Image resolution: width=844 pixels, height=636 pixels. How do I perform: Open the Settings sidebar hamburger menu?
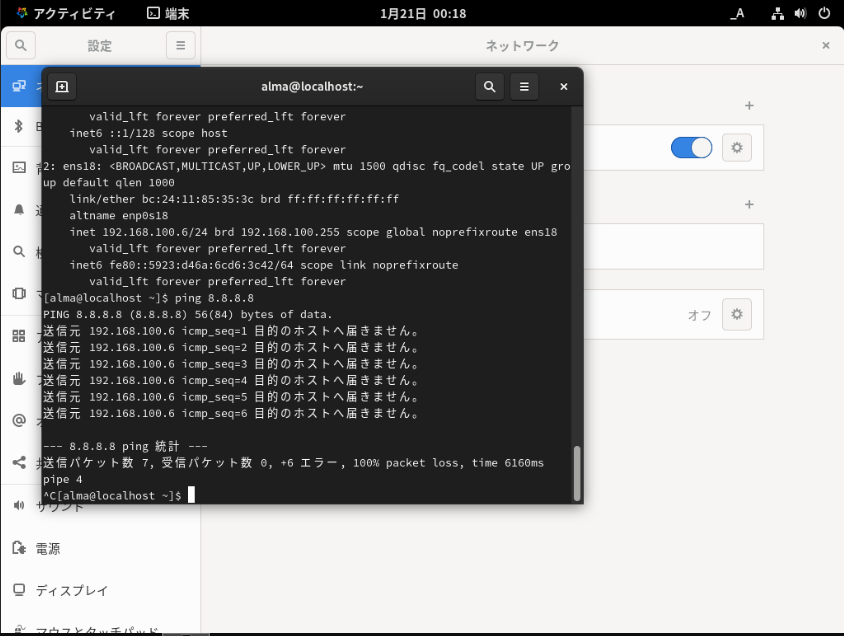coord(180,45)
